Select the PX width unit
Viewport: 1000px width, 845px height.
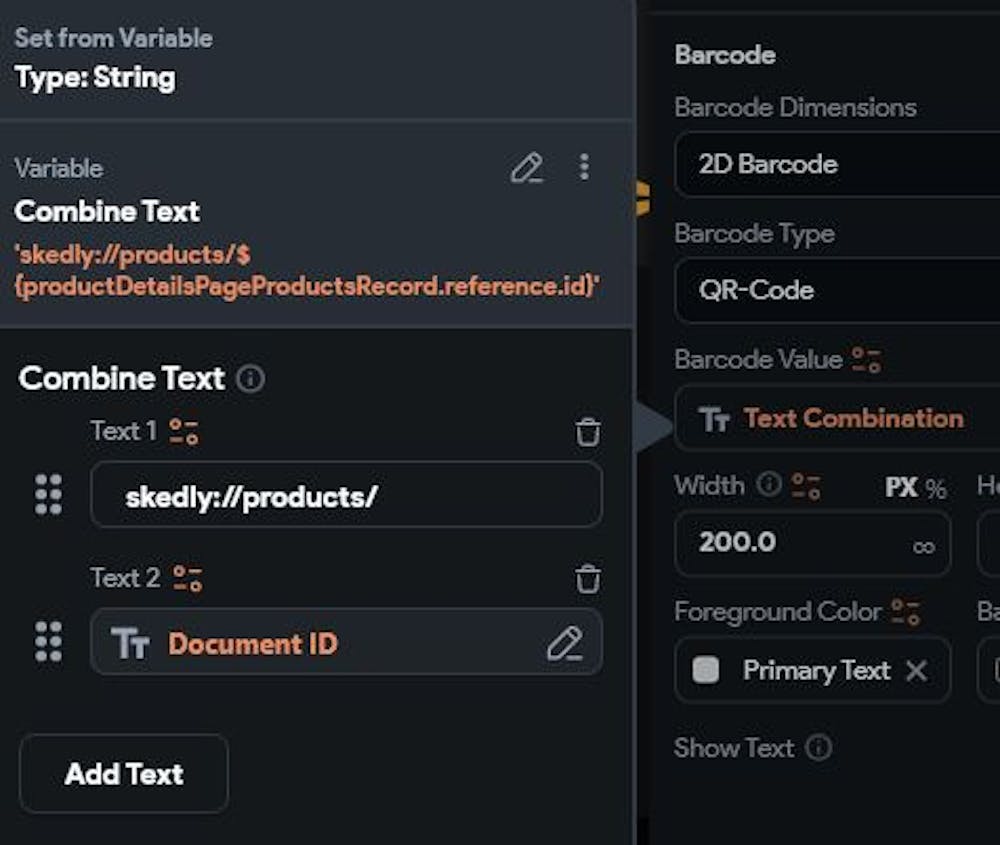tap(901, 488)
